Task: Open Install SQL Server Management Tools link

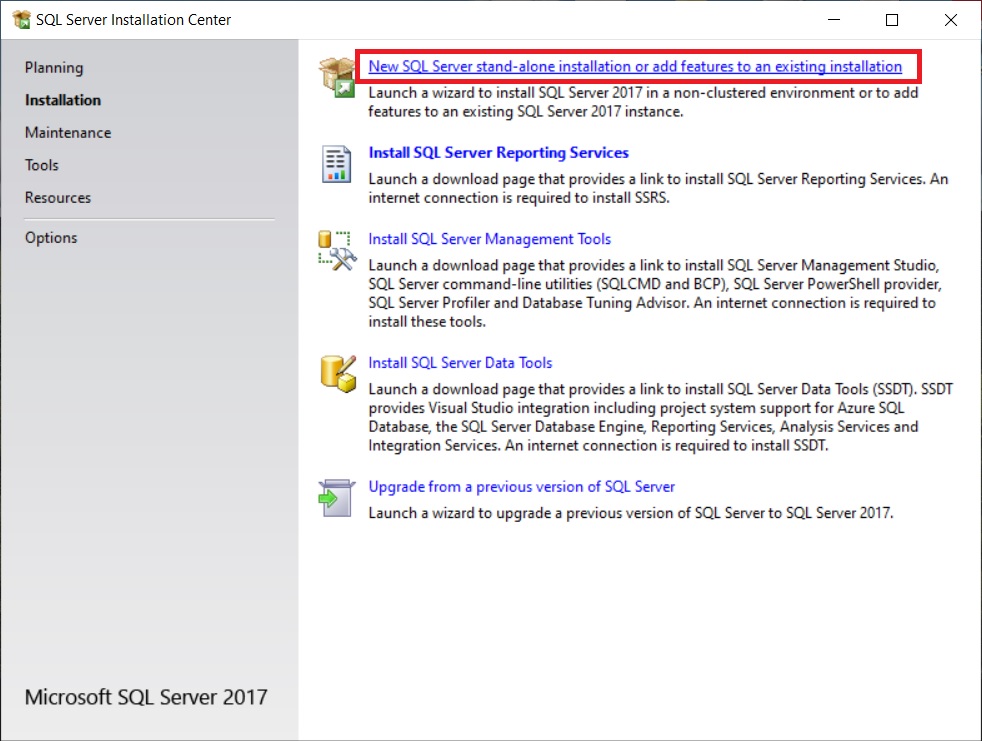Action: [x=489, y=239]
